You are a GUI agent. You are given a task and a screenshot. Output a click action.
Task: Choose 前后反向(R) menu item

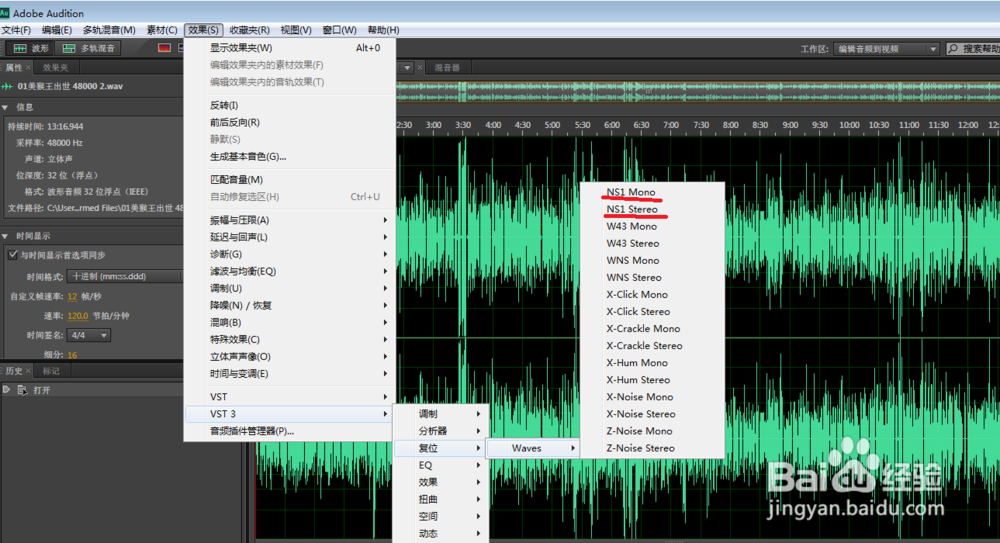point(288,123)
